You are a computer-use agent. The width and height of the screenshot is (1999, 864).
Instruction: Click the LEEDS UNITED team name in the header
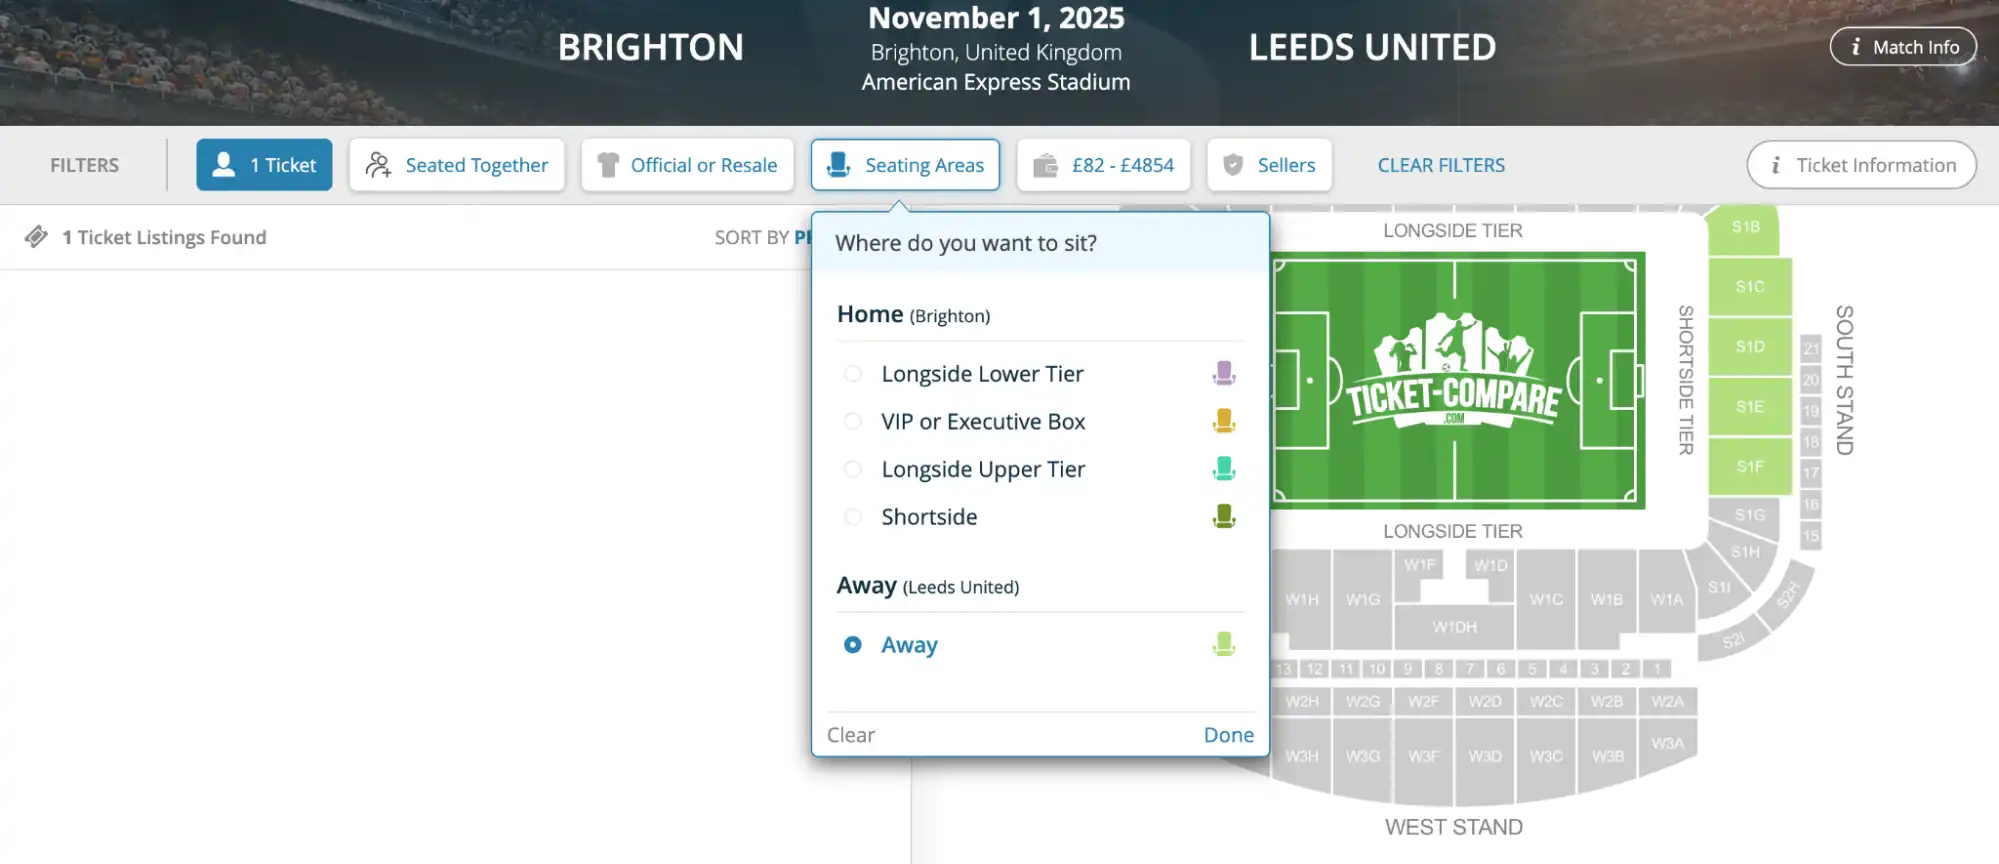(x=1371, y=46)
